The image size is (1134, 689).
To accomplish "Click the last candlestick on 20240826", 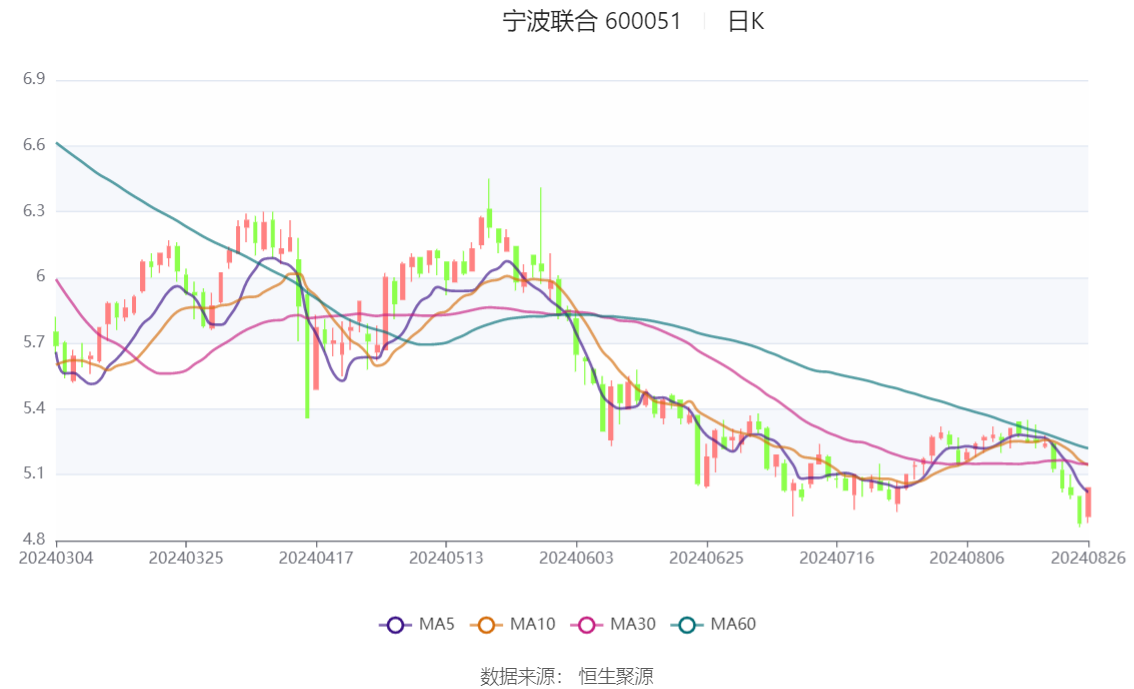I will click(x=1088, y=504).
